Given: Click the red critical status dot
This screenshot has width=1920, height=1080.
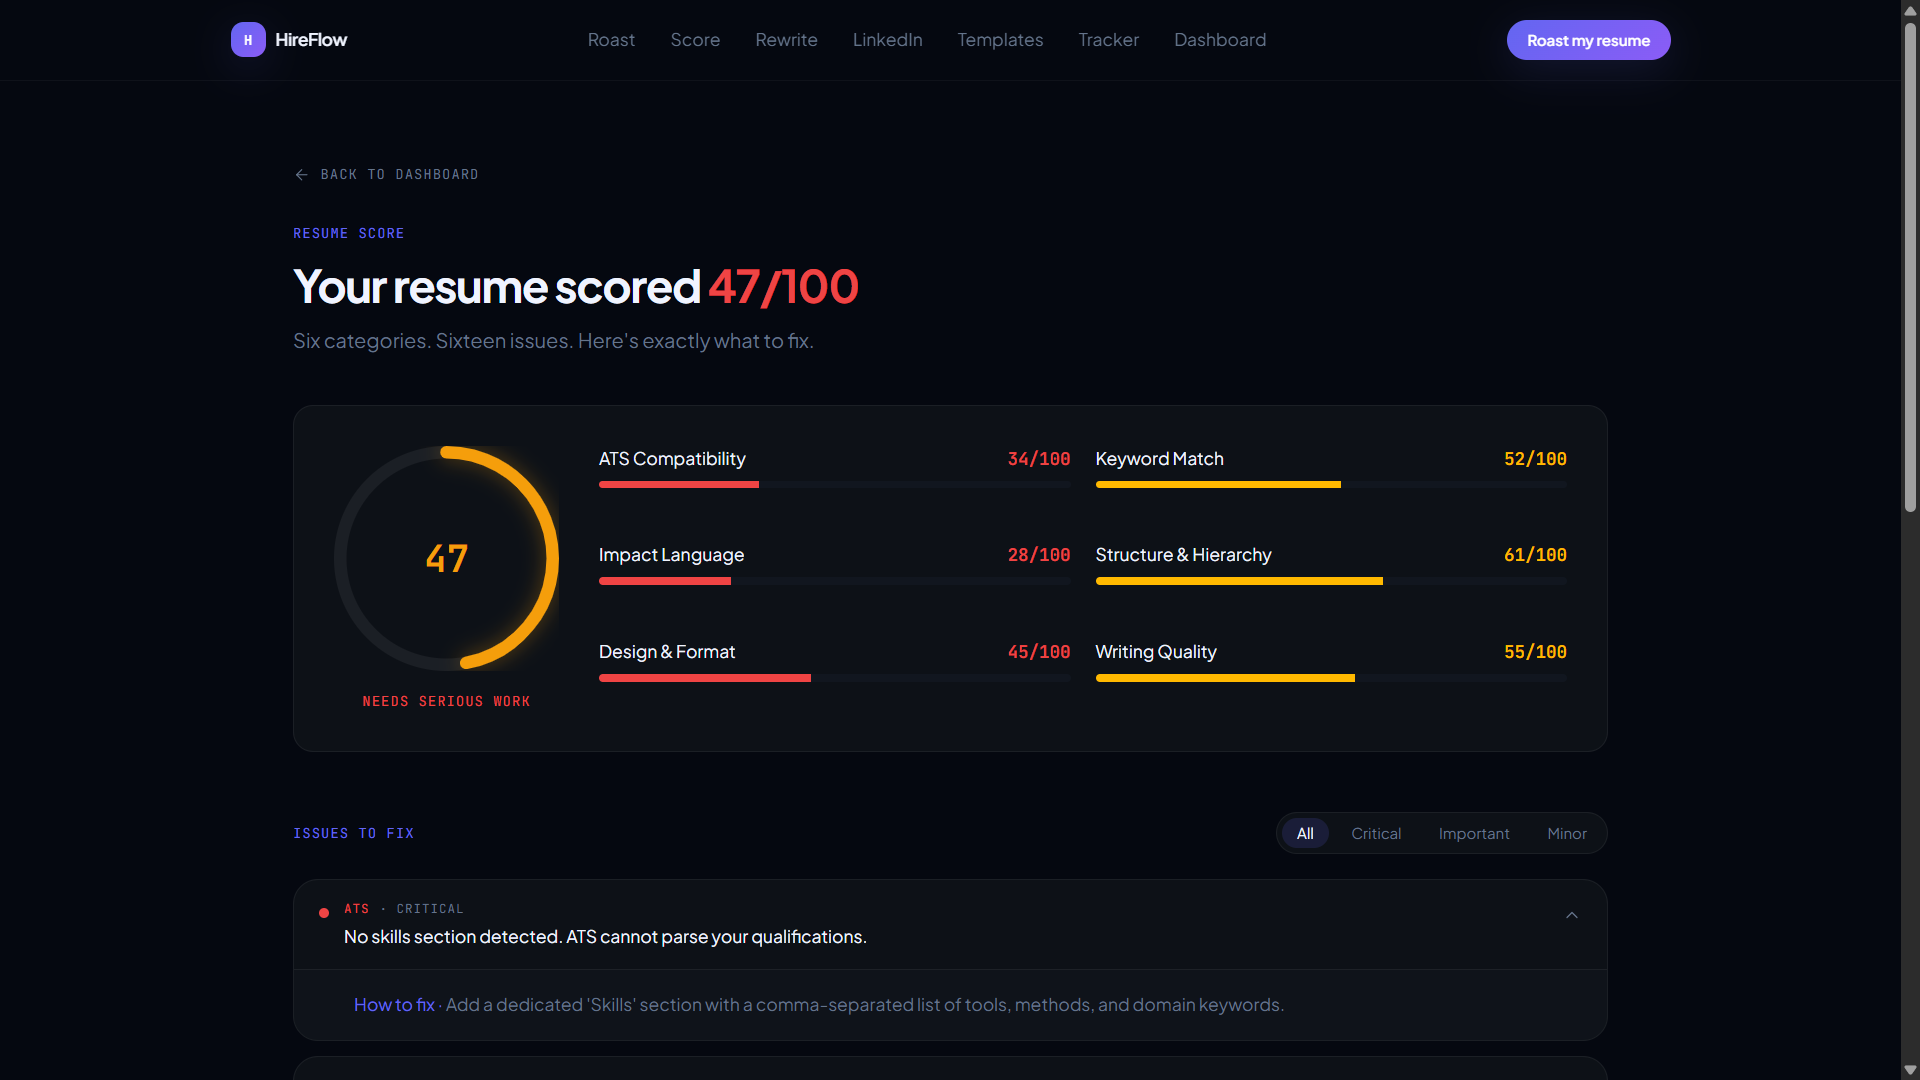Looking at the screenshot, I should pyautogui.click(x=324, y=913).
